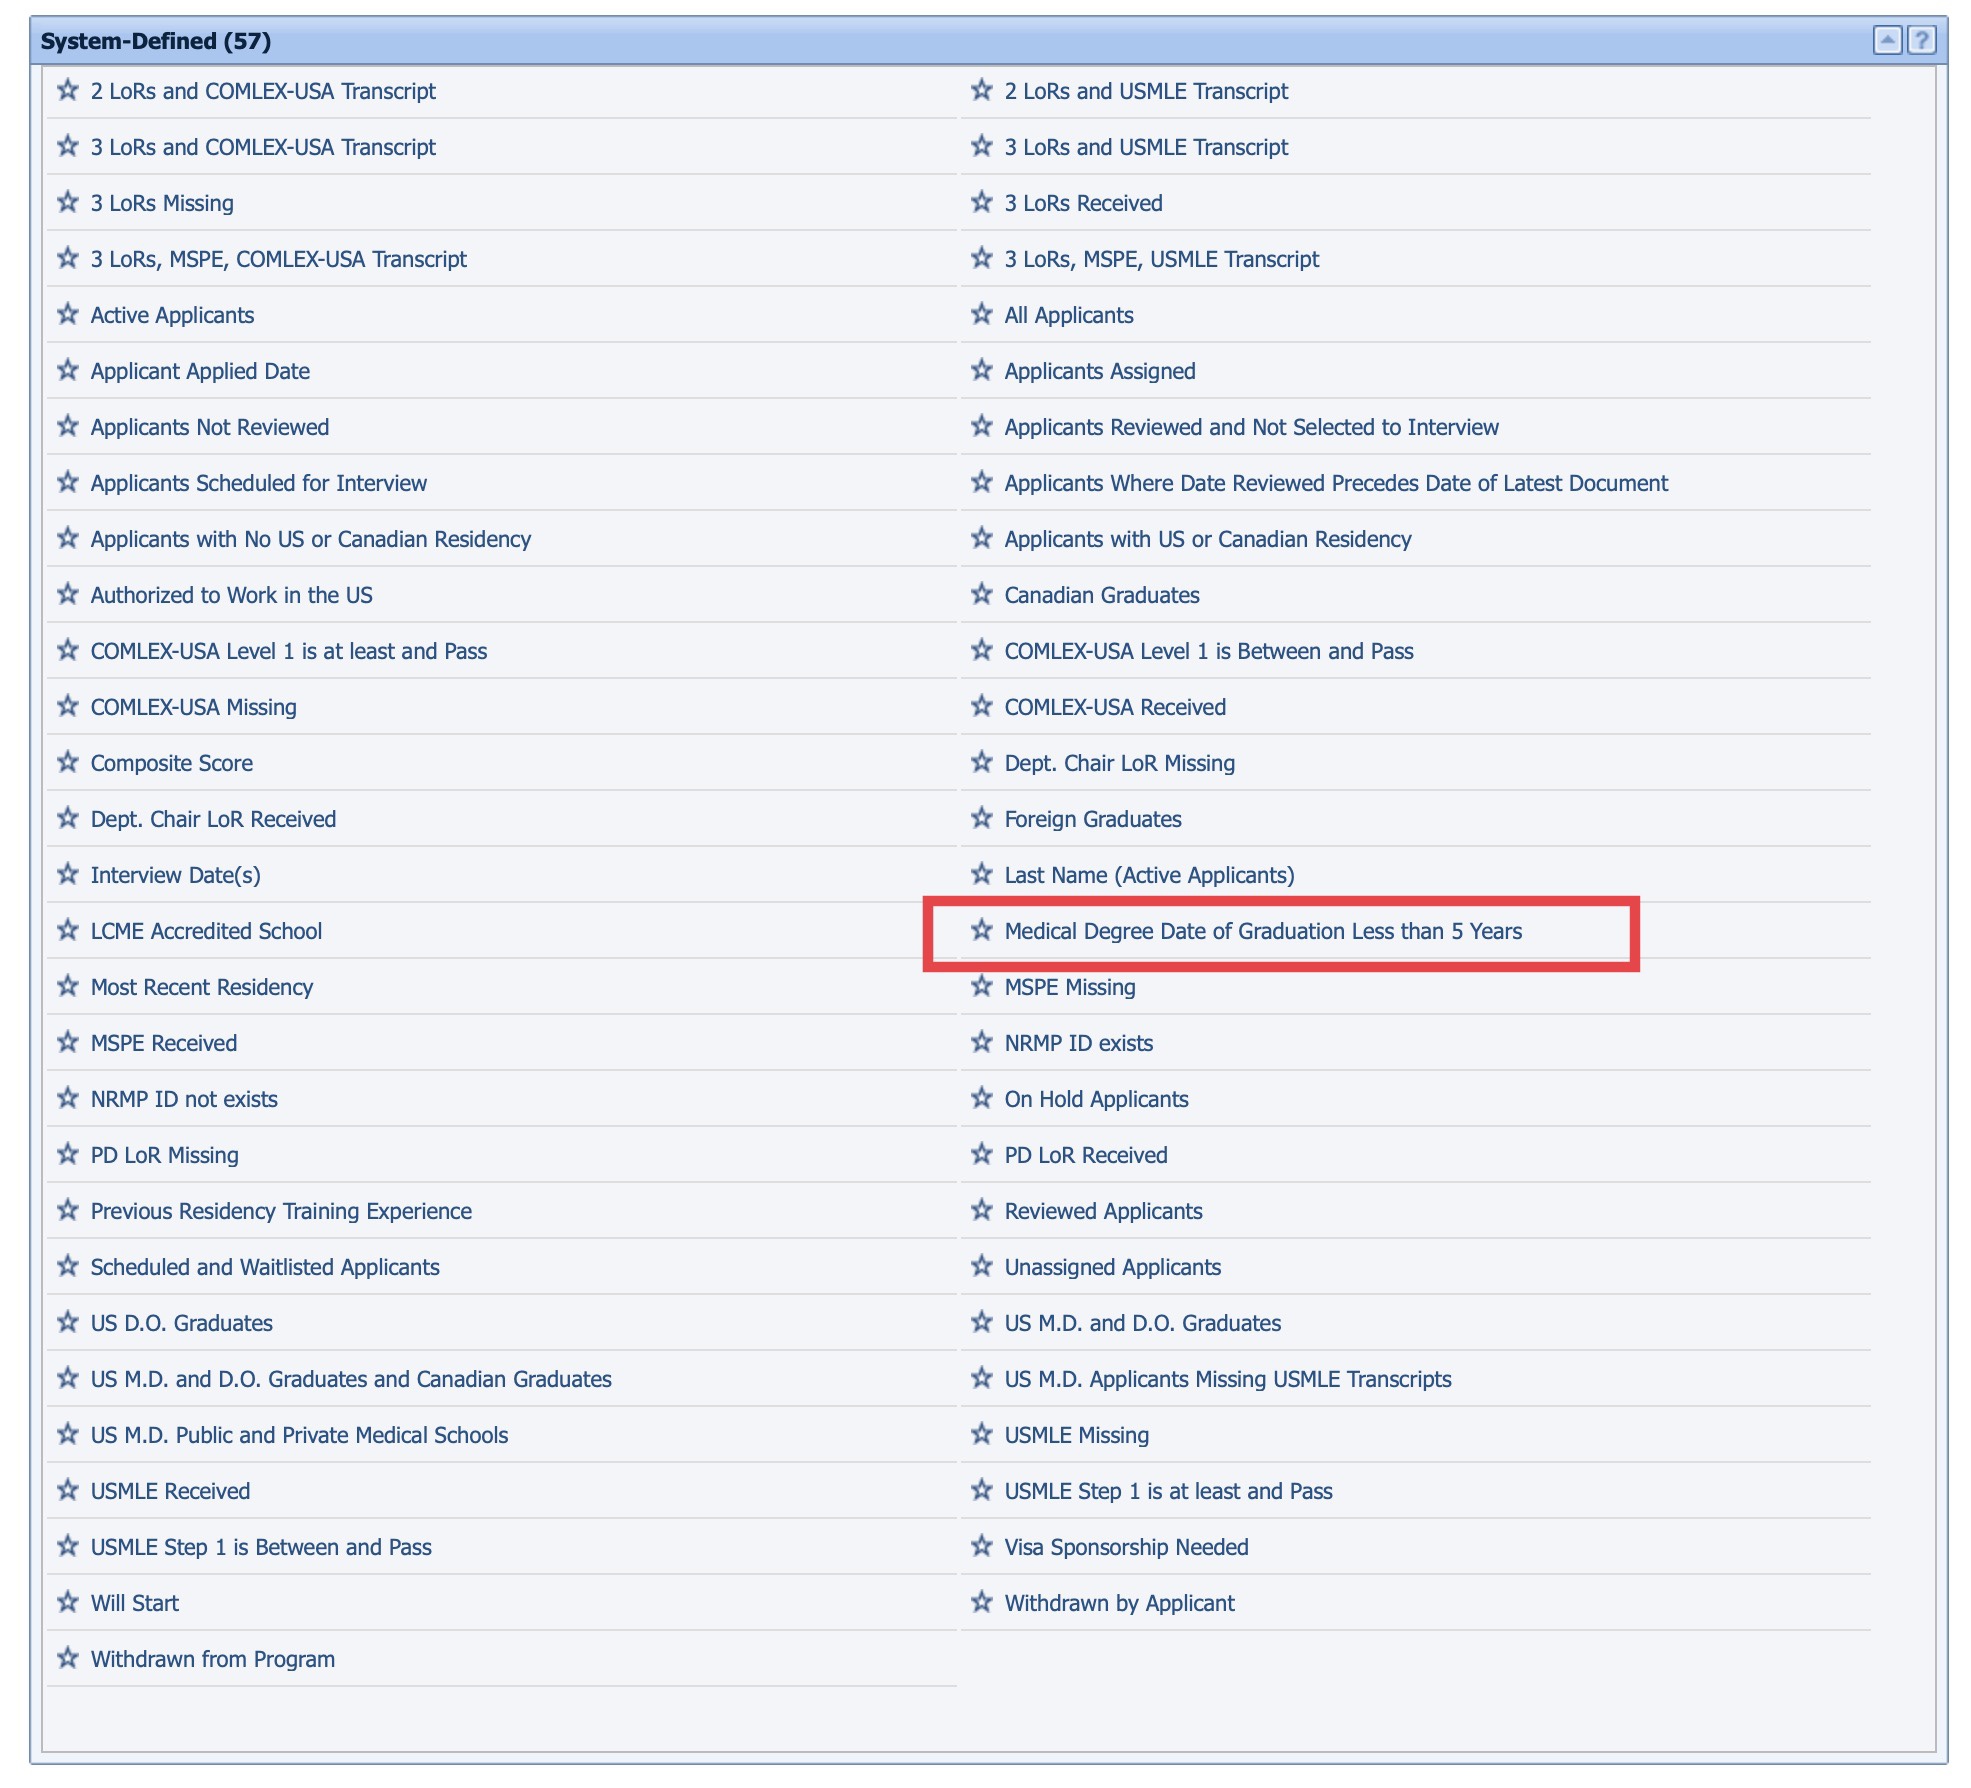Click the star next to USMLE Missing

tap(982, 1434)
